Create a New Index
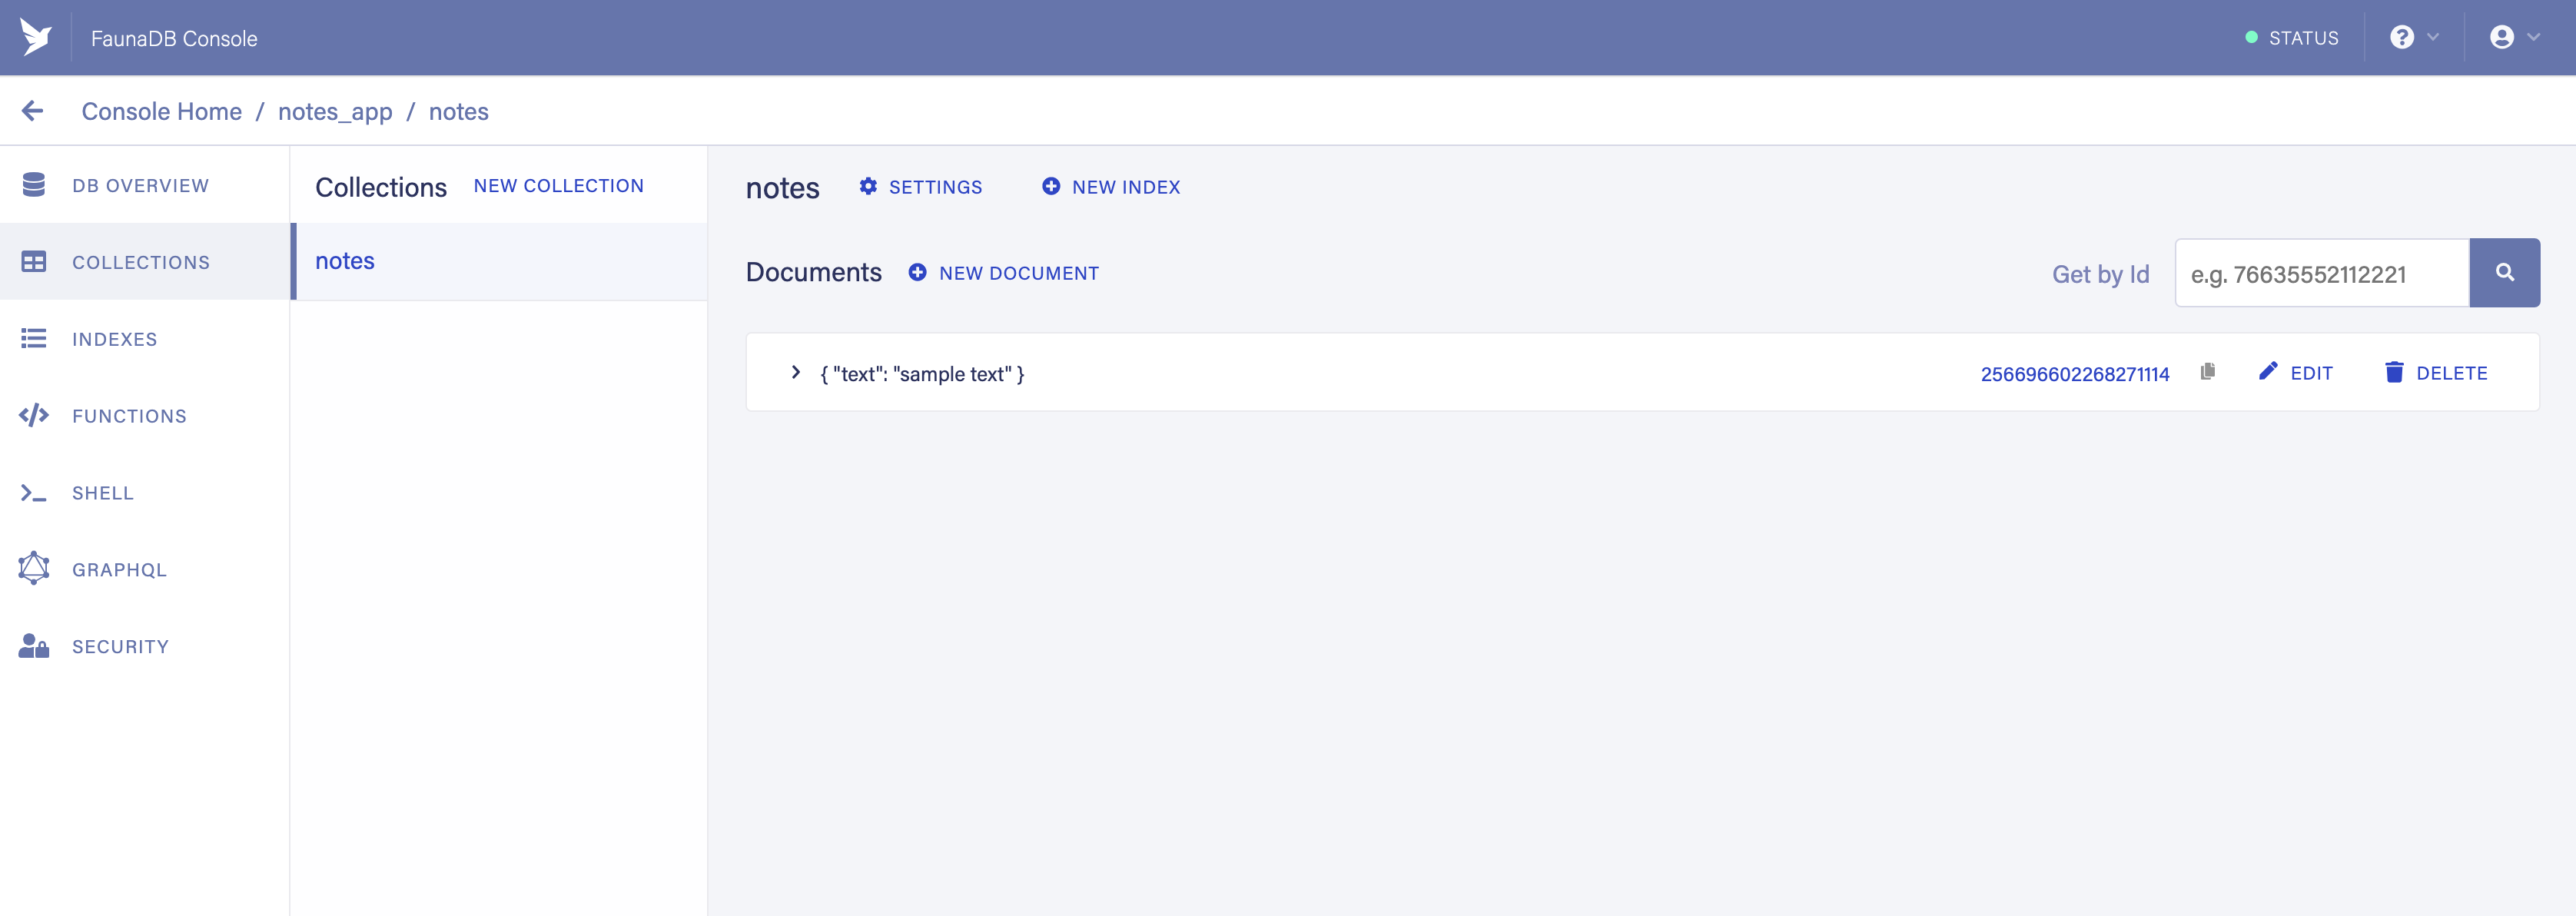 pyautogui.click(x=1111, y=187)
